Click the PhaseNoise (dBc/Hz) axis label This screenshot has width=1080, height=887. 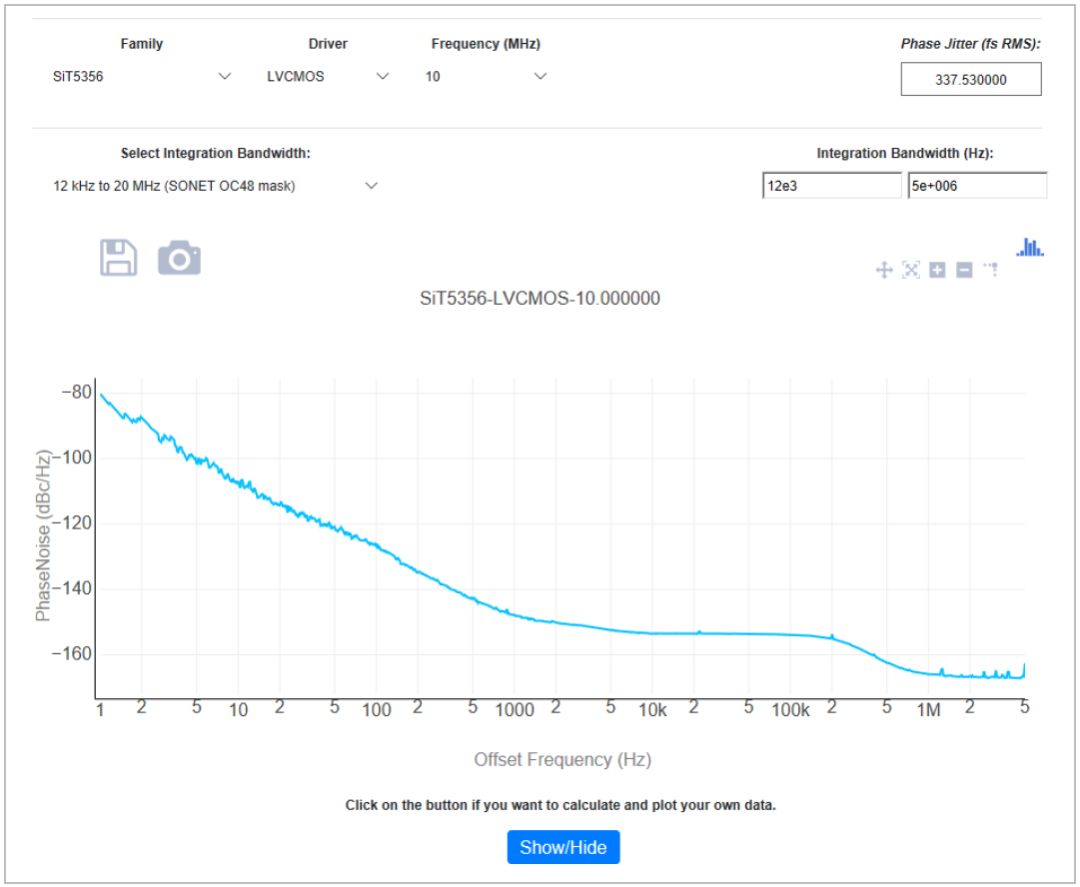click(43, 535)
